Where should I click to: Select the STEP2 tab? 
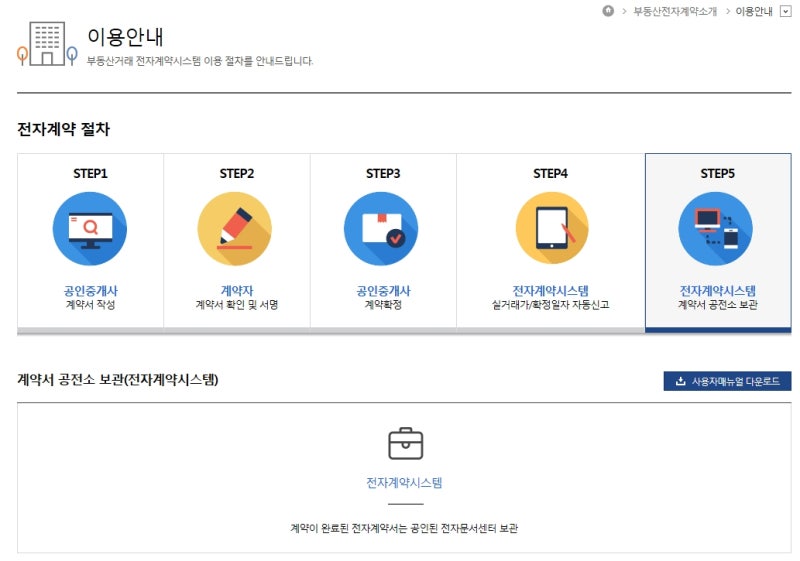click(237, 243)
